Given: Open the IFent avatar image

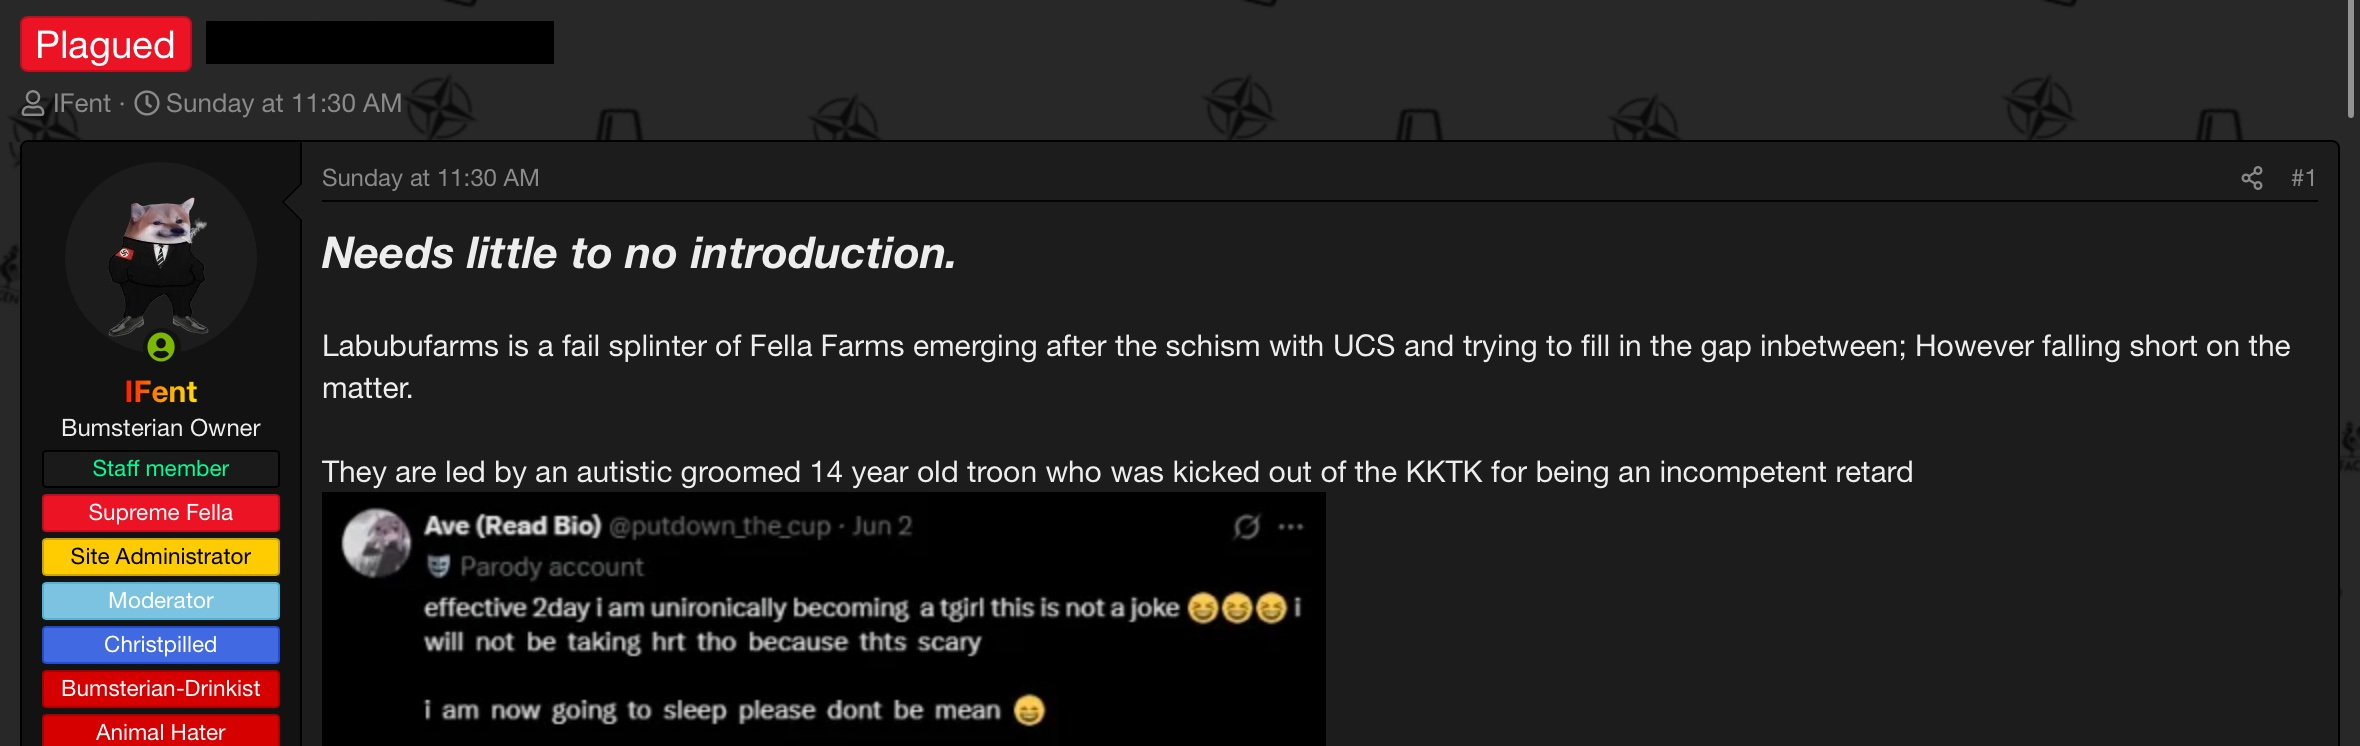Looking at the screenshot, I should [161, 260].
